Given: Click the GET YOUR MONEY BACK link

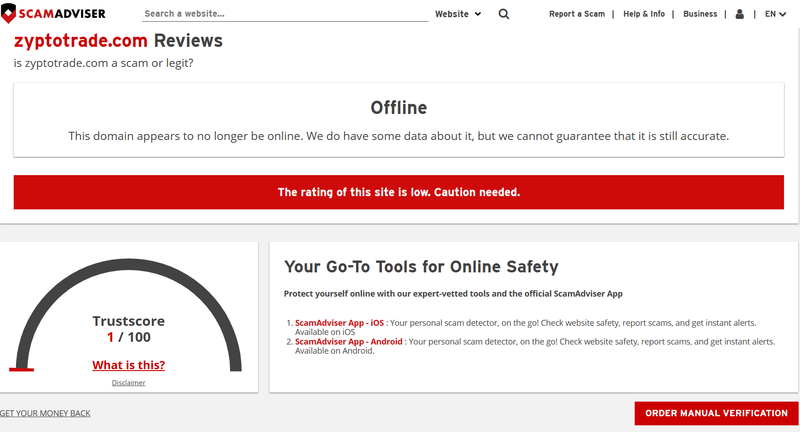Looking at the screenshot, I should coord(45,413).
